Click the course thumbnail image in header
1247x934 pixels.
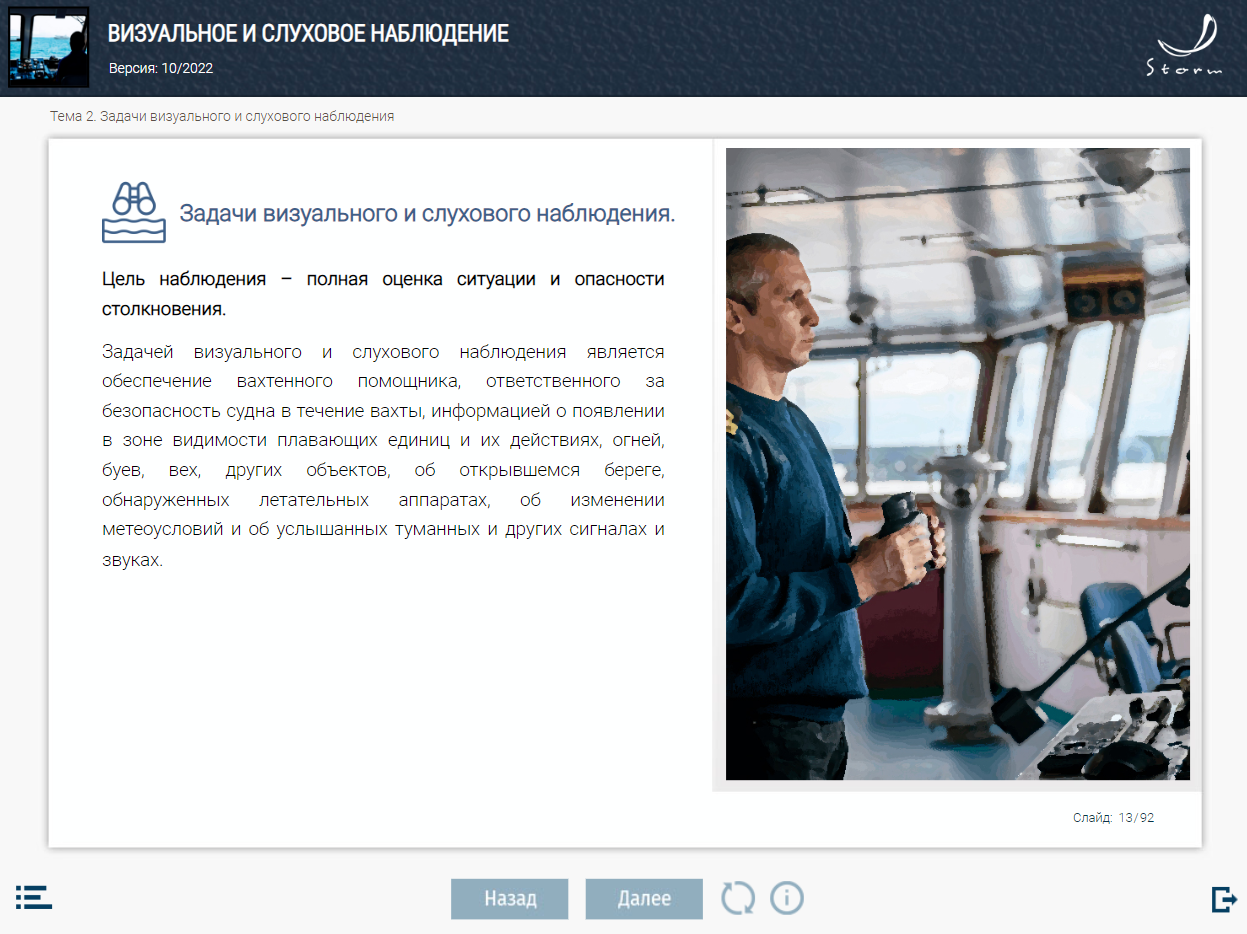click(x=49, y=47)
